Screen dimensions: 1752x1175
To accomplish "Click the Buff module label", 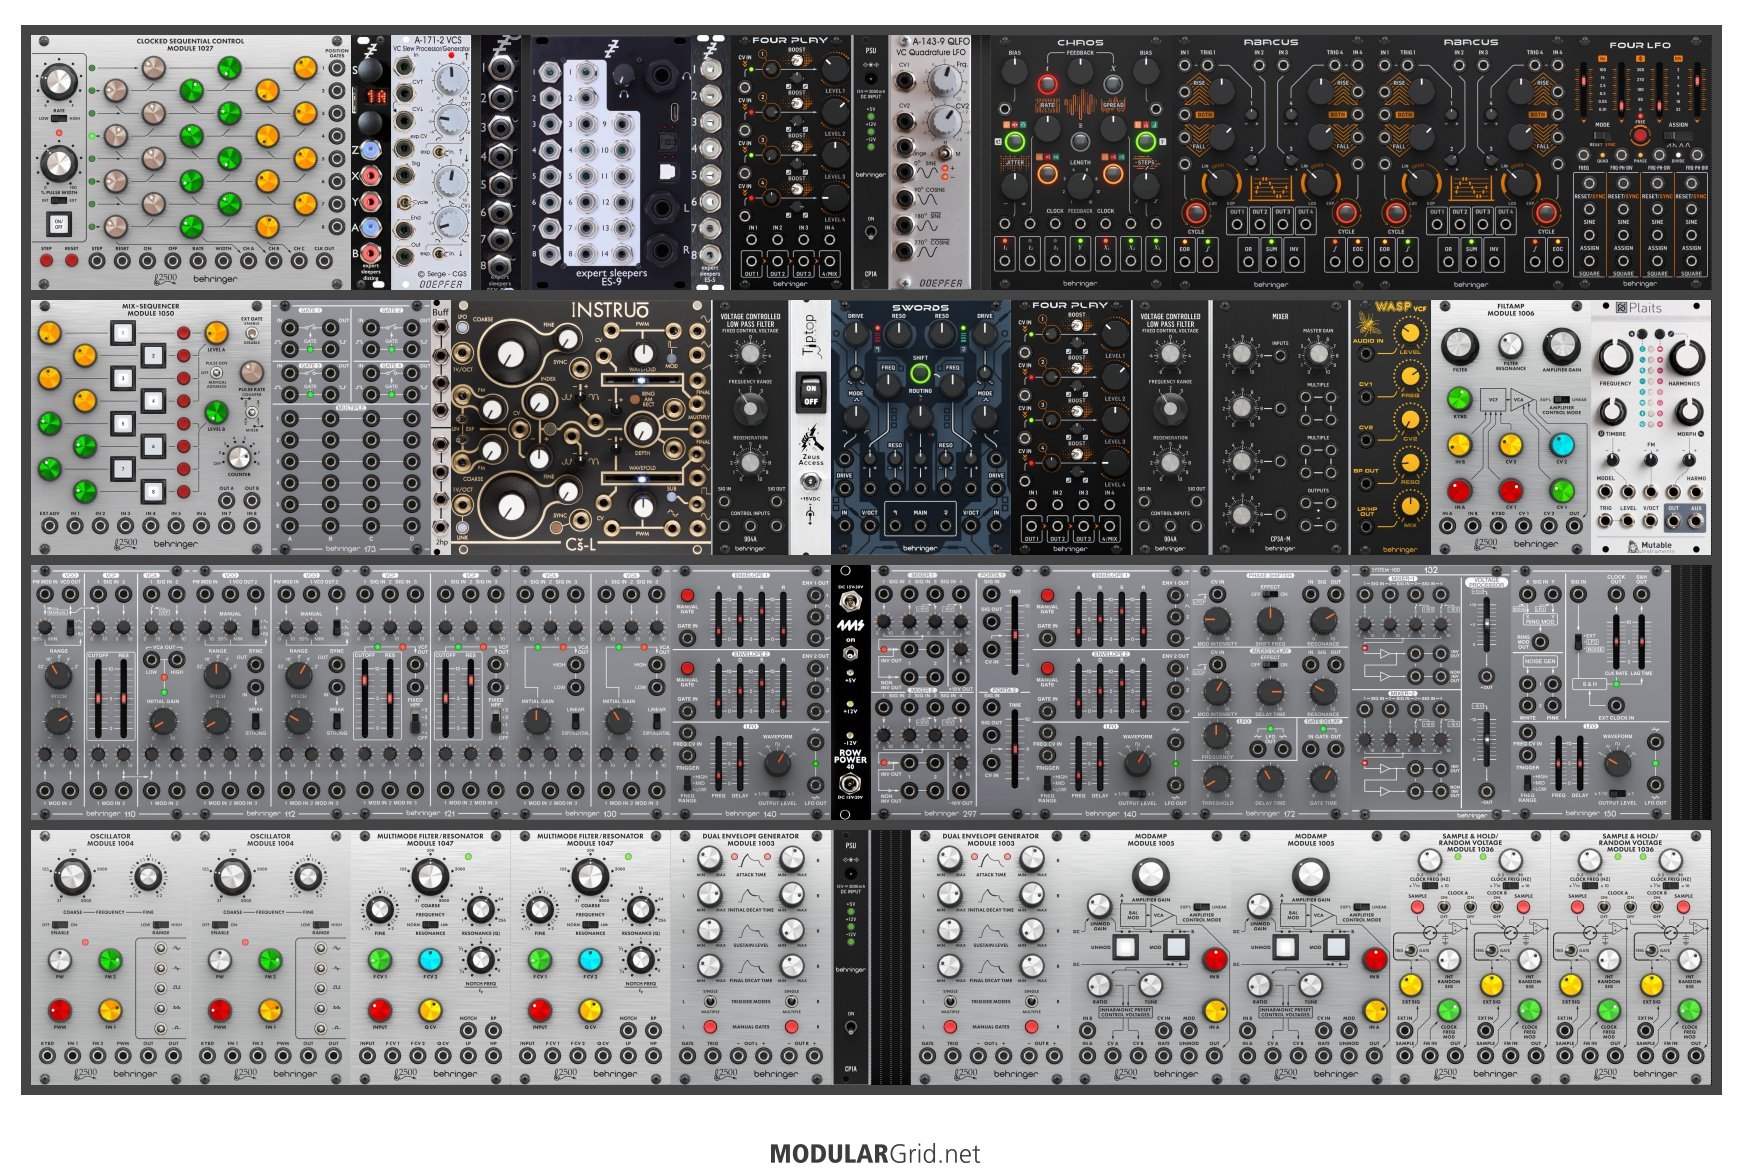I will 441,312.
